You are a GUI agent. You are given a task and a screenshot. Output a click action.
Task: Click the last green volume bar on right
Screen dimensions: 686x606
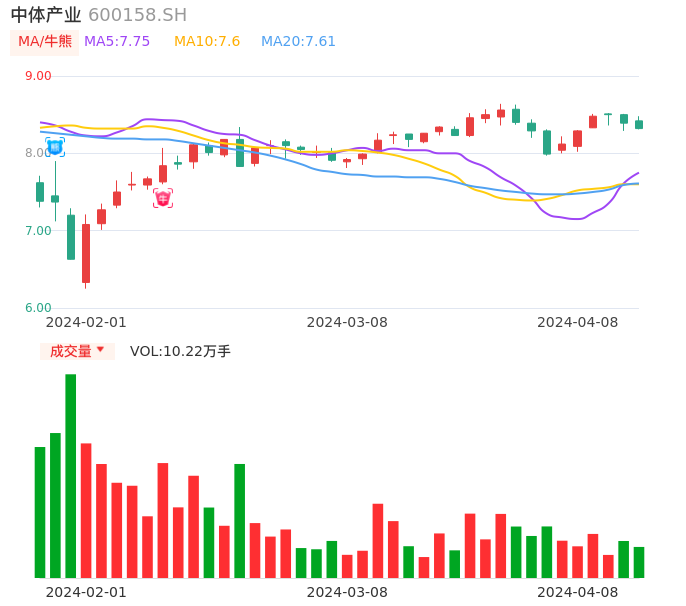click(x=639, y=562)
